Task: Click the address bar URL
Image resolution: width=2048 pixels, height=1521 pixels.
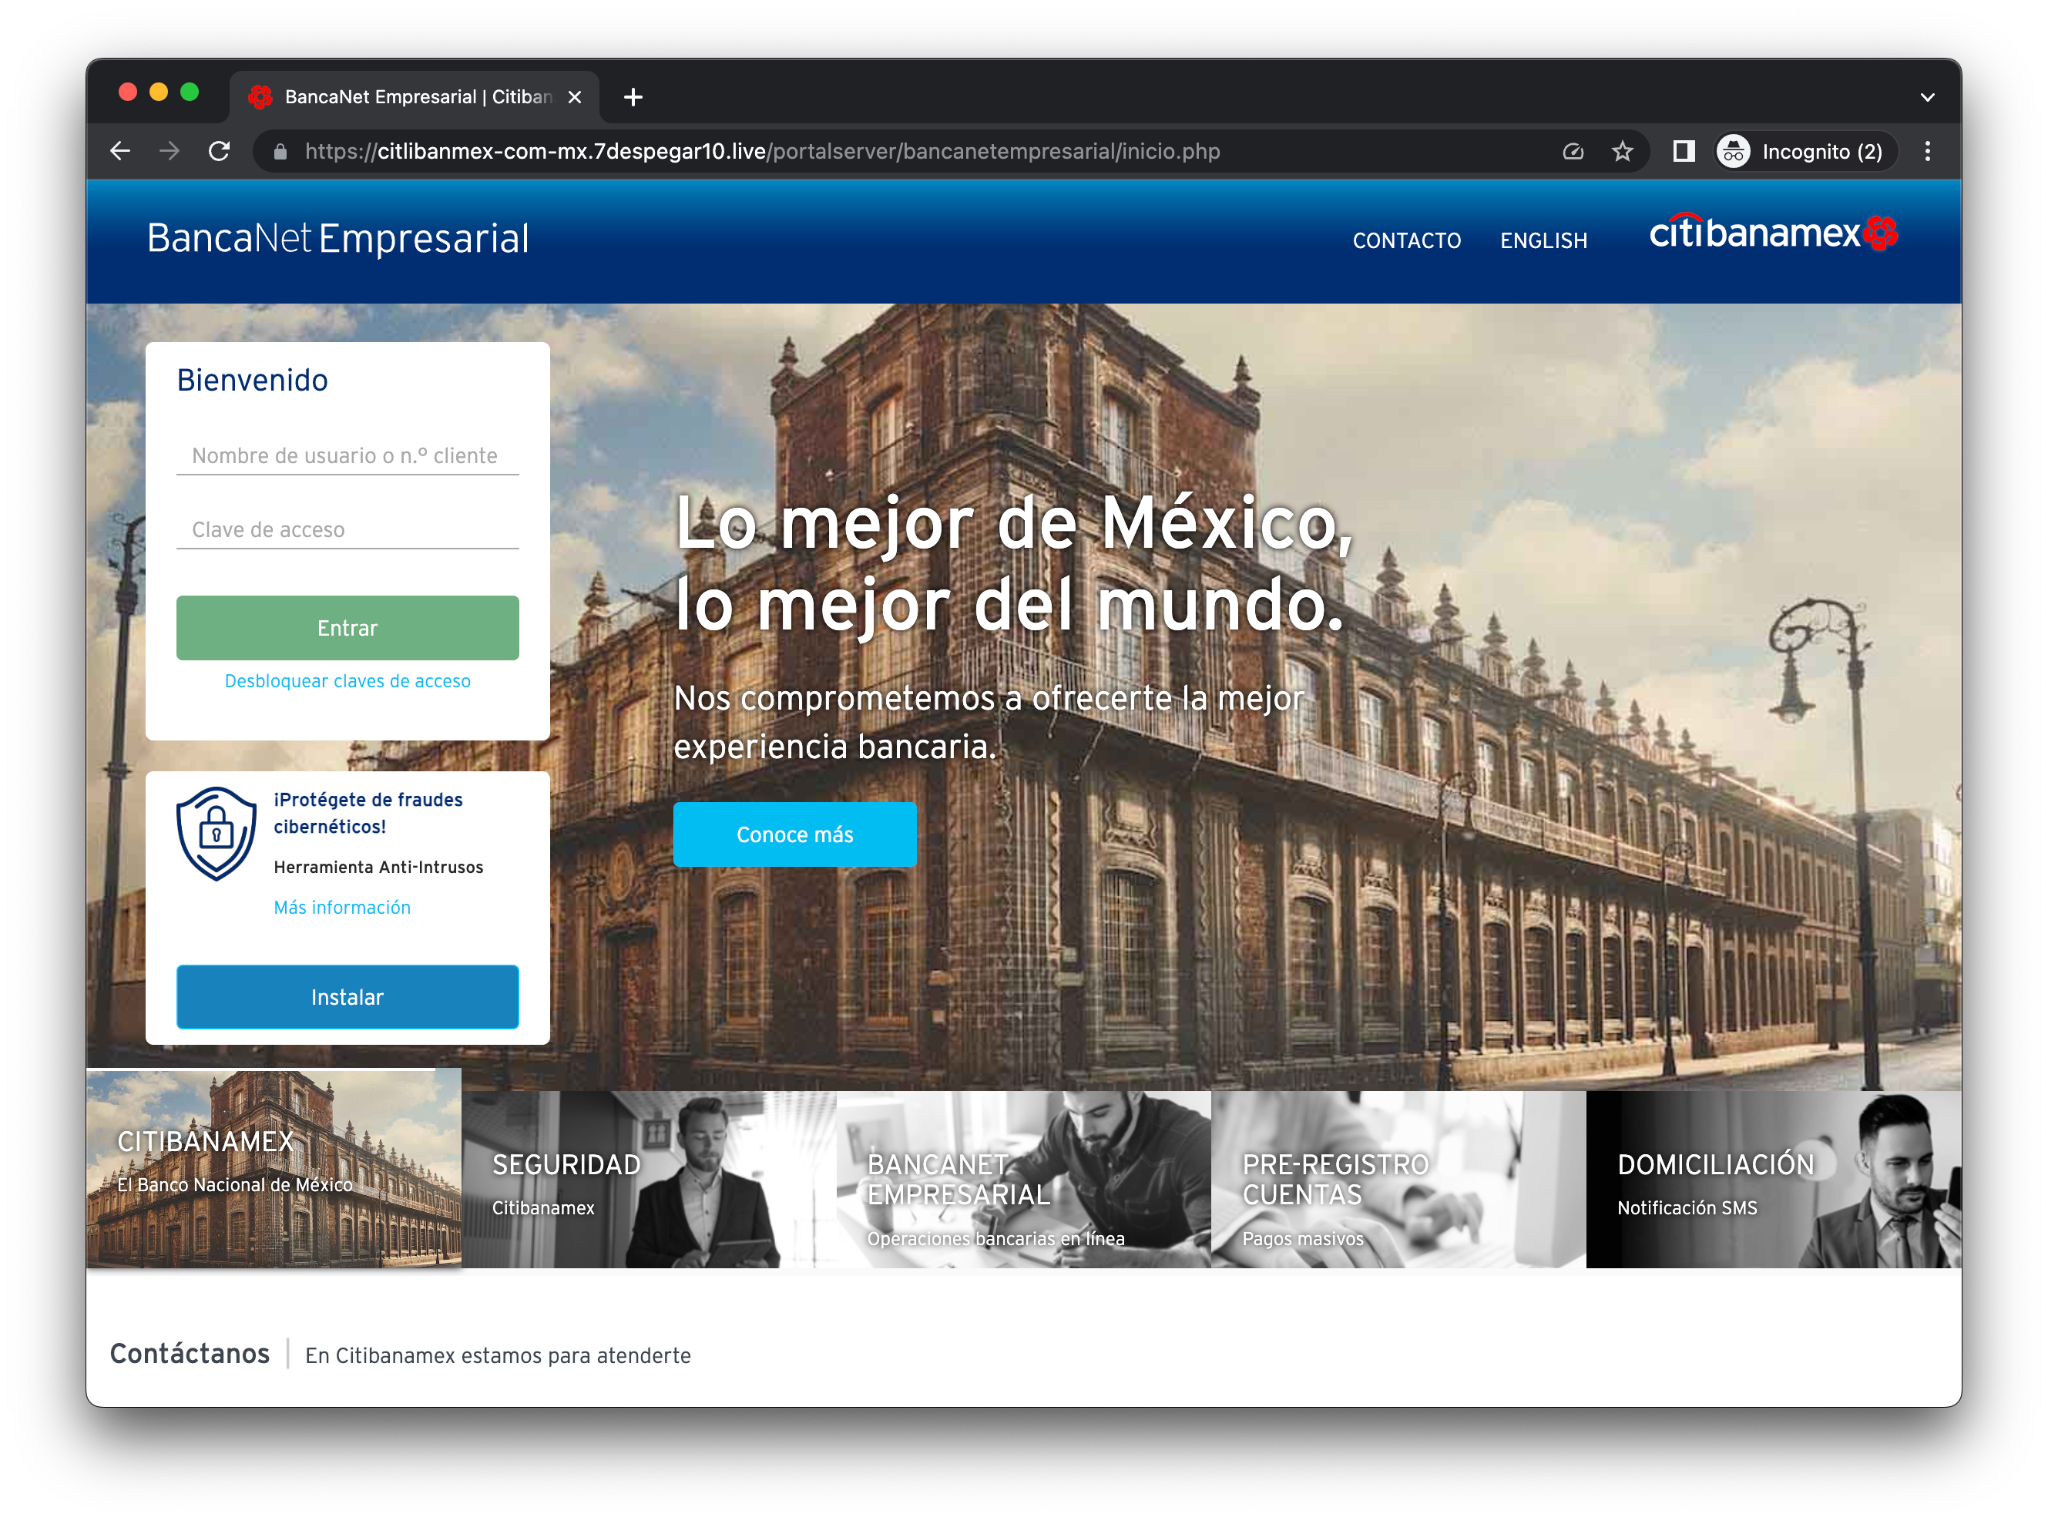Action: pyautogui.click(x=762, y=151)
